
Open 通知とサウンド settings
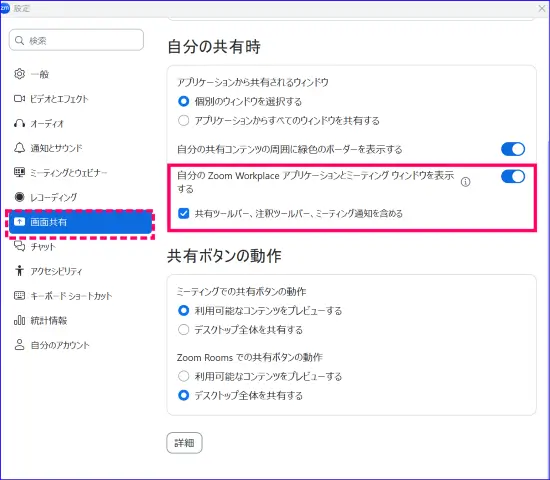(81, 148)
